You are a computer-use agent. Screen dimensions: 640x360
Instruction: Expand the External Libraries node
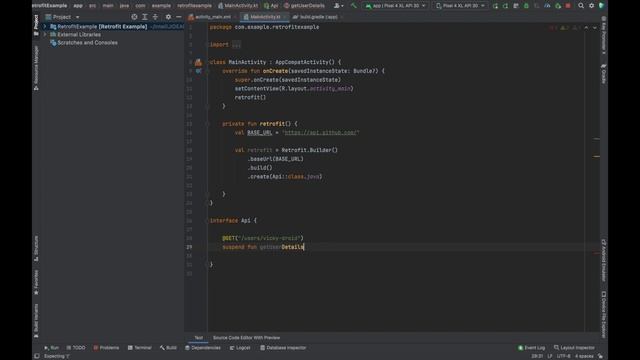[45, 35]
